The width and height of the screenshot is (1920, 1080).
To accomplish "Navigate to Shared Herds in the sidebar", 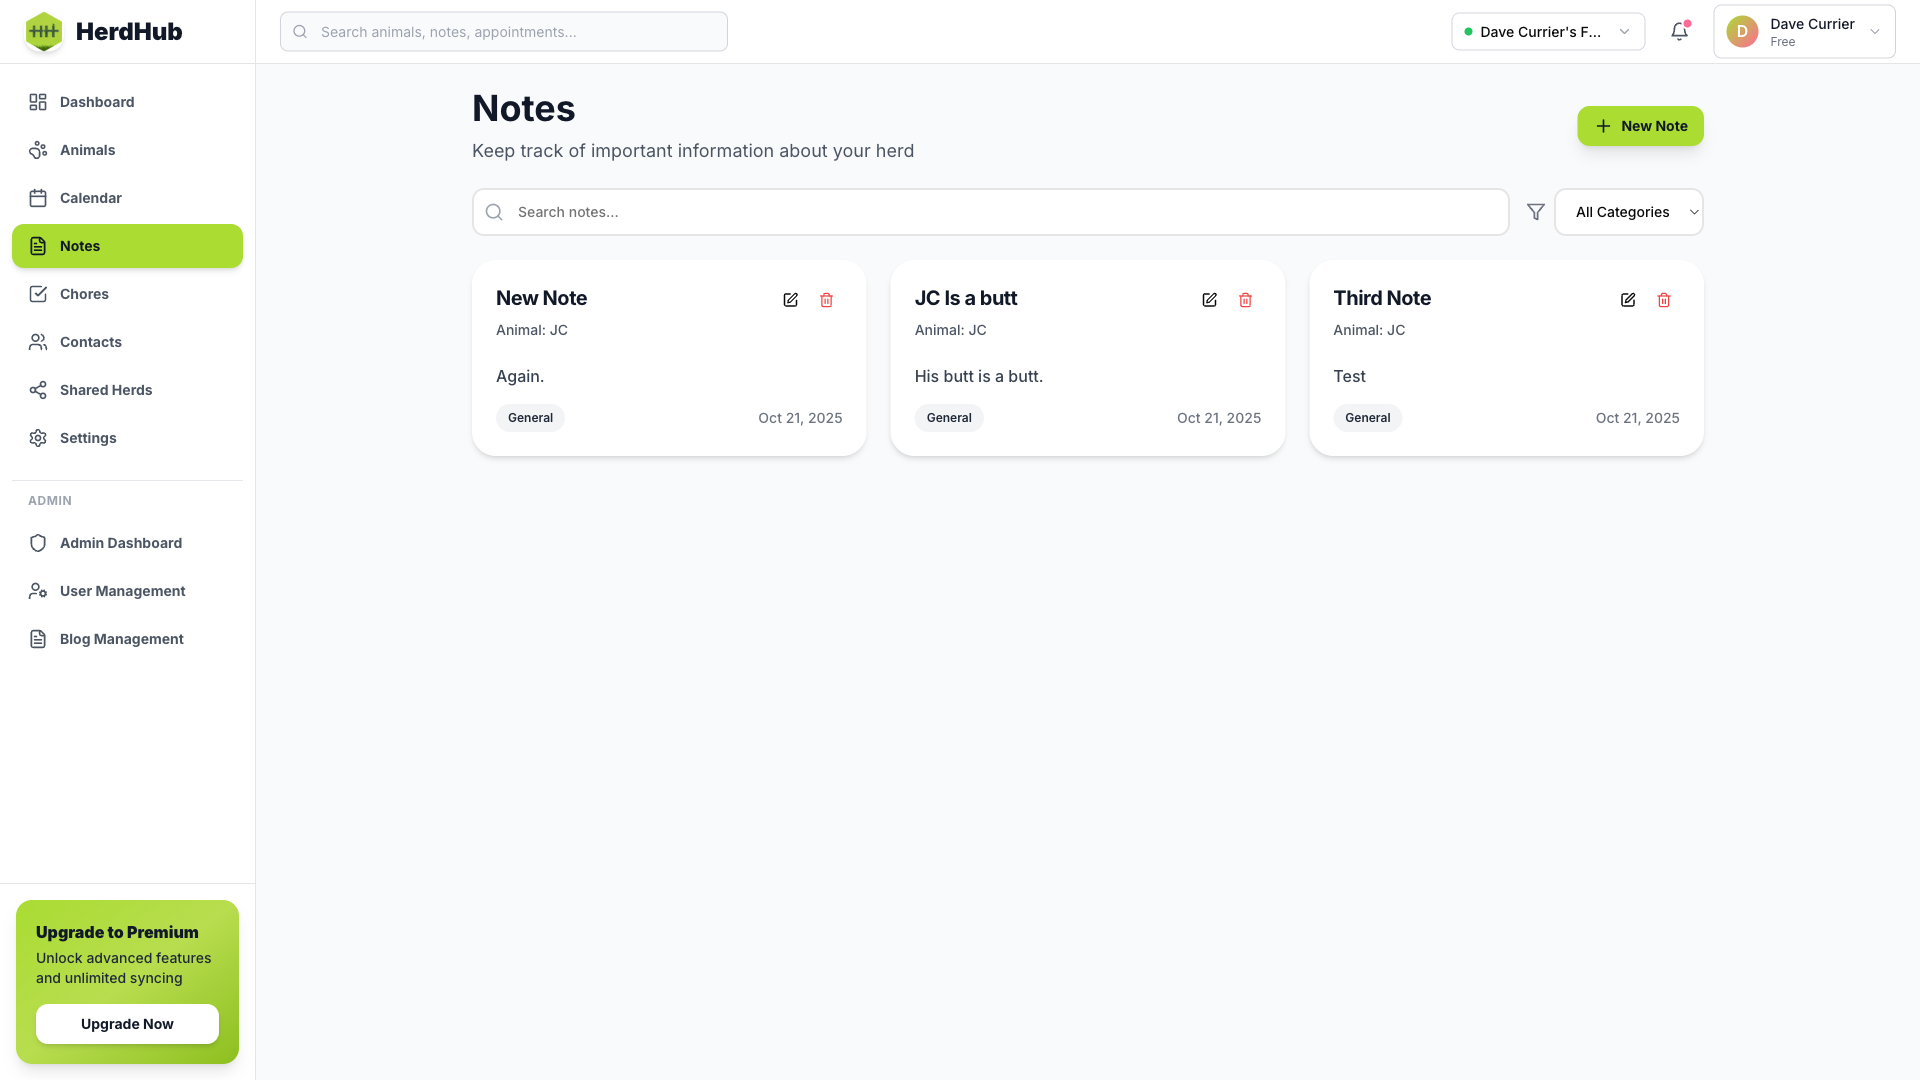I will point(106,390).
